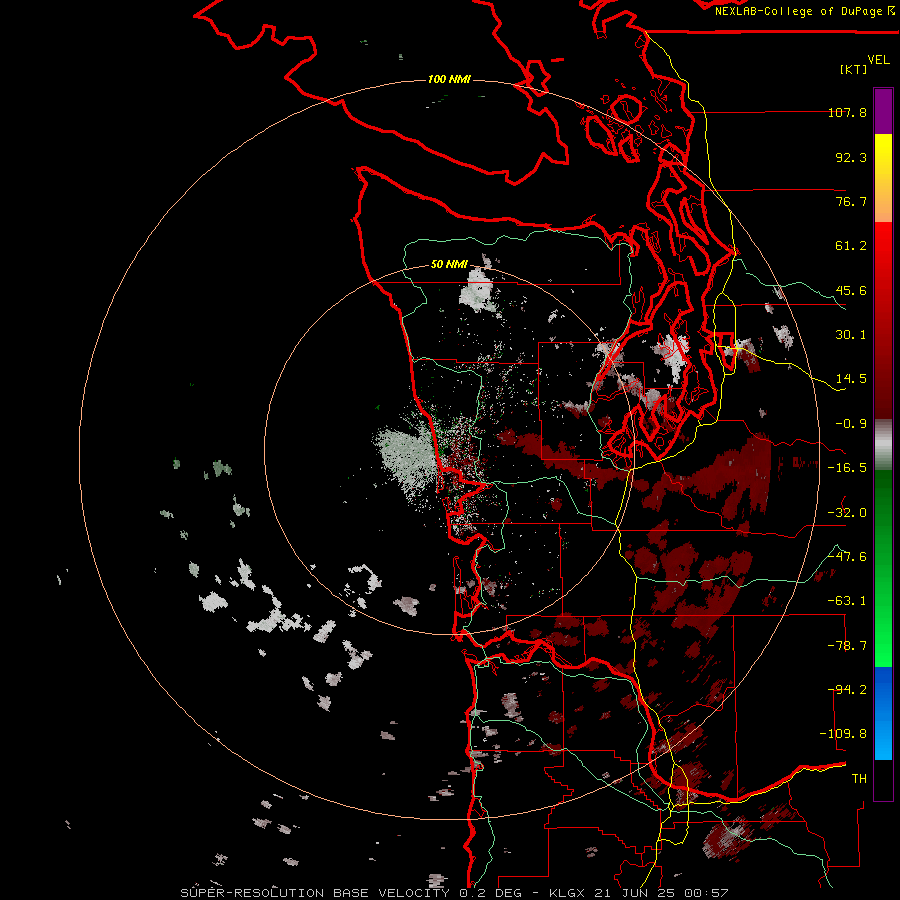900x900 pixels.
Task: Select the 76.7 scale value
Action: coord(851,201)
